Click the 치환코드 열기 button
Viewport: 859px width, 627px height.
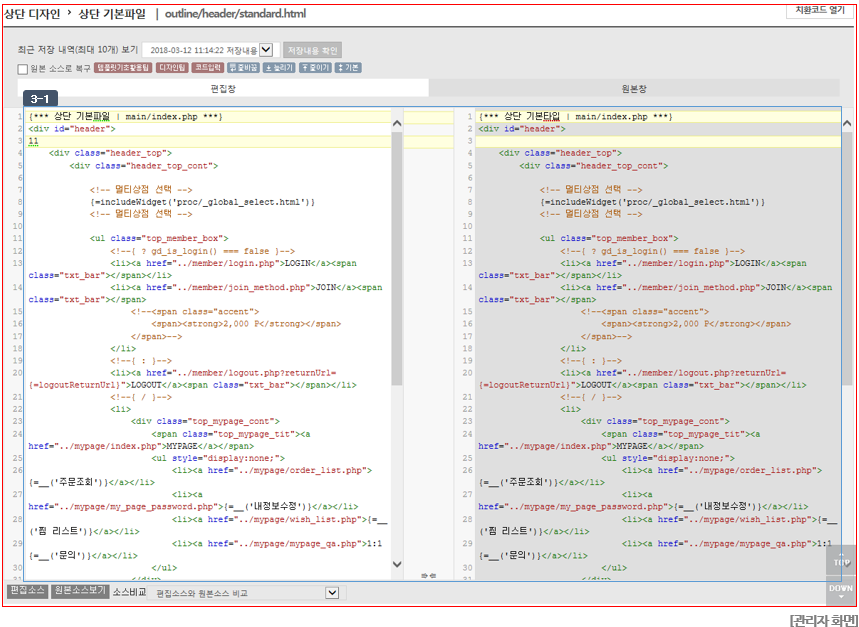pyautogui.click(x=820, y=10)
